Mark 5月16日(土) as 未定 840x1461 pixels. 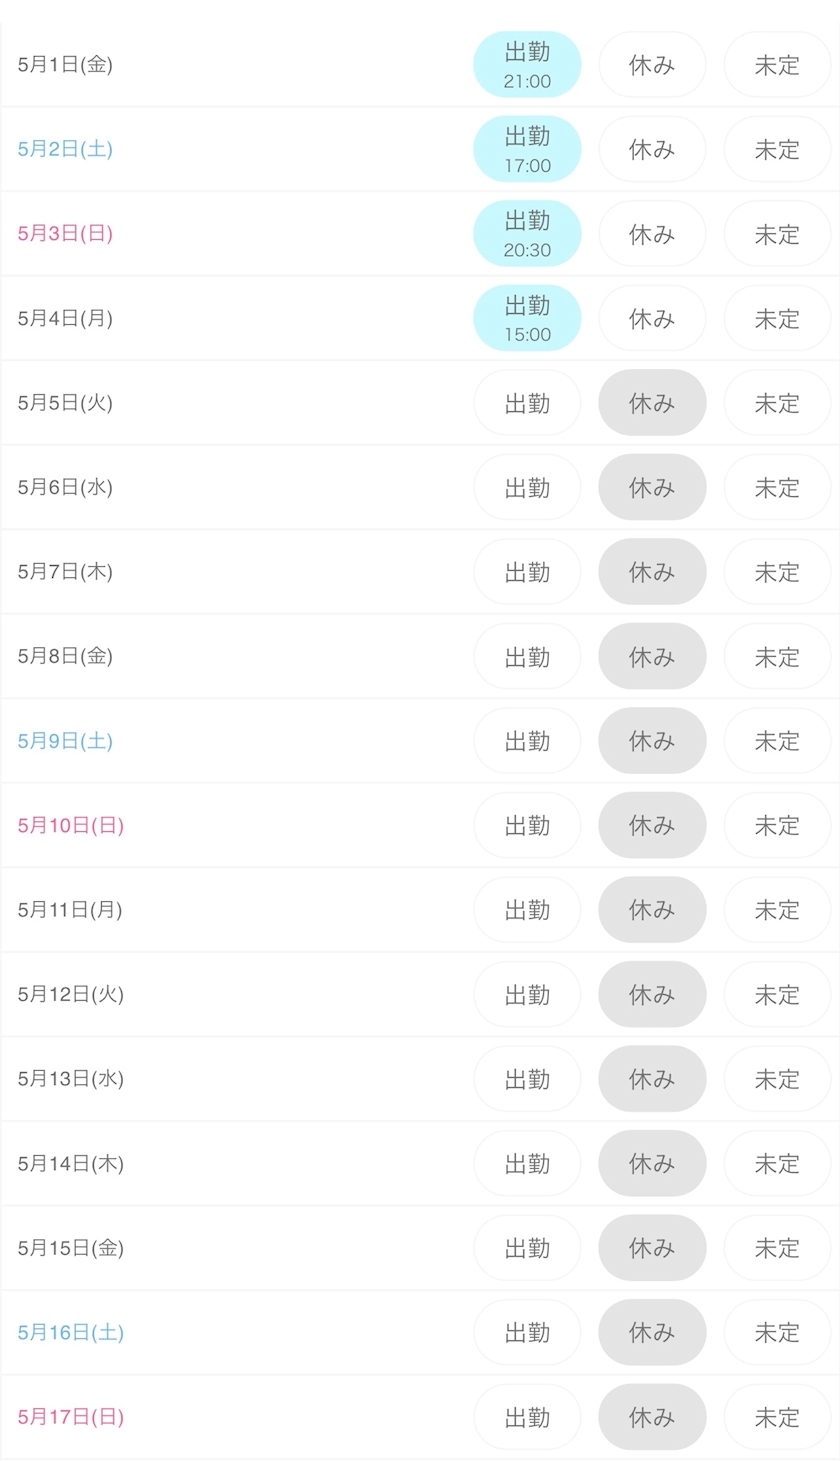(x=777, y=1333)
